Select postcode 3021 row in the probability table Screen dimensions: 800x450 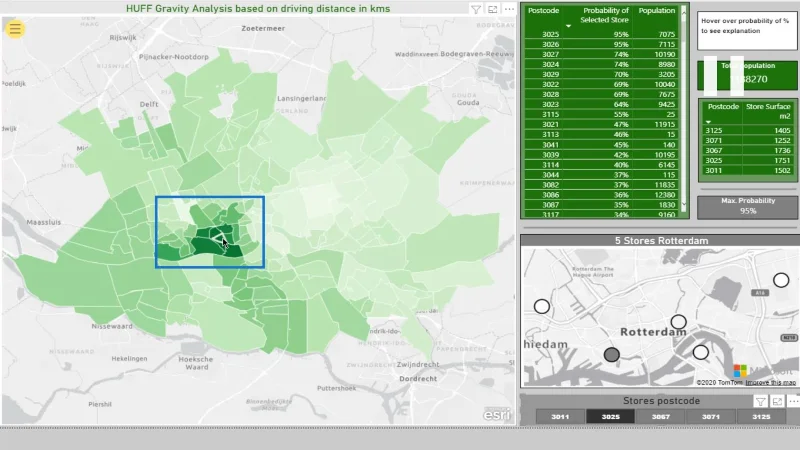point(601,124)
